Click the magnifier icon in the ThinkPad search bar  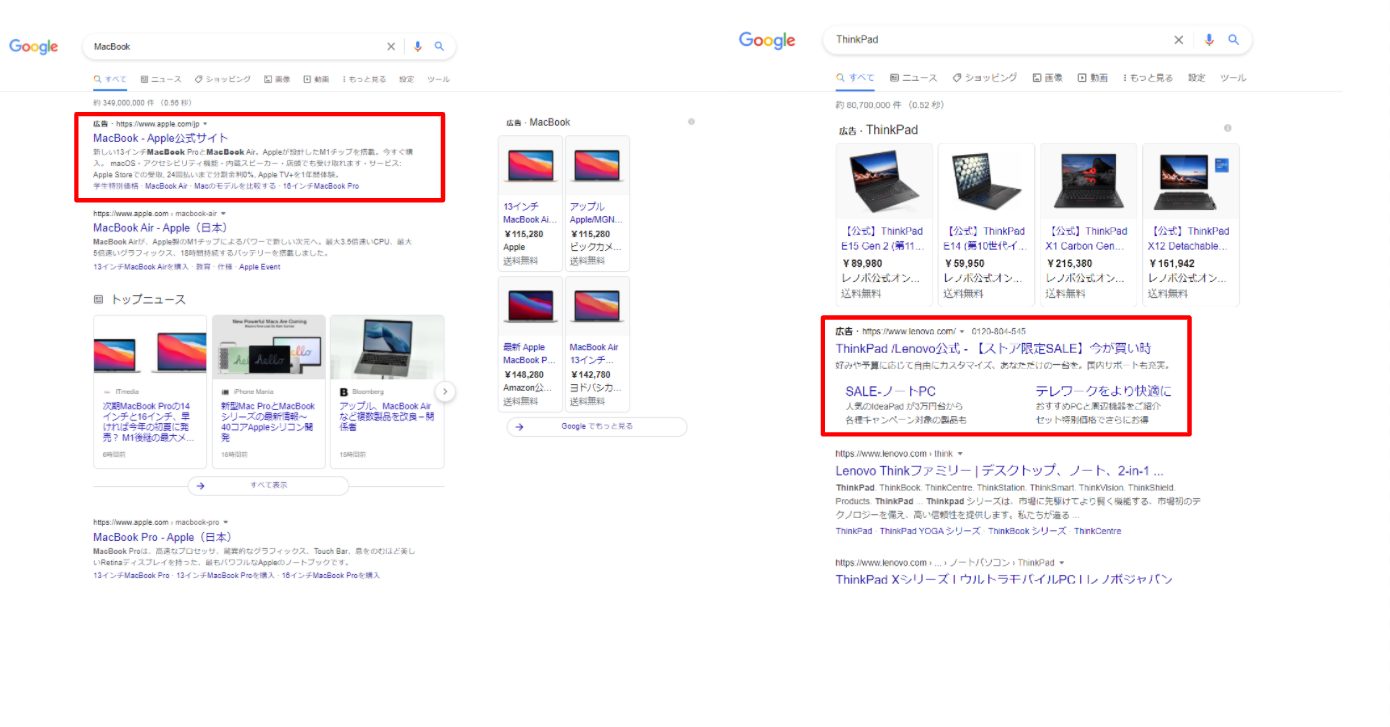click(x=1234, y=40)
